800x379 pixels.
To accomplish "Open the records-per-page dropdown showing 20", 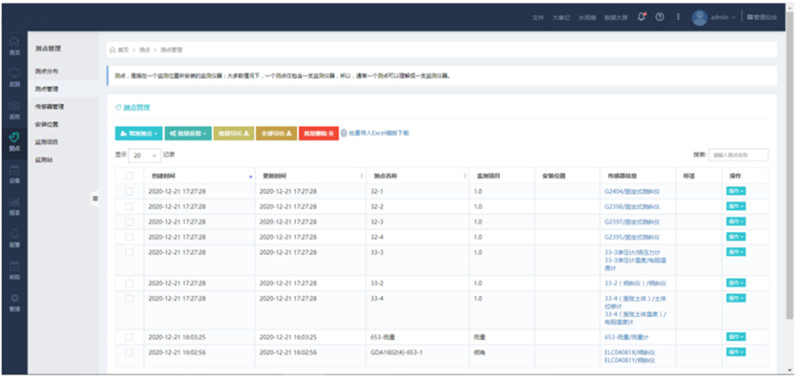I will [x=144, y=156].
